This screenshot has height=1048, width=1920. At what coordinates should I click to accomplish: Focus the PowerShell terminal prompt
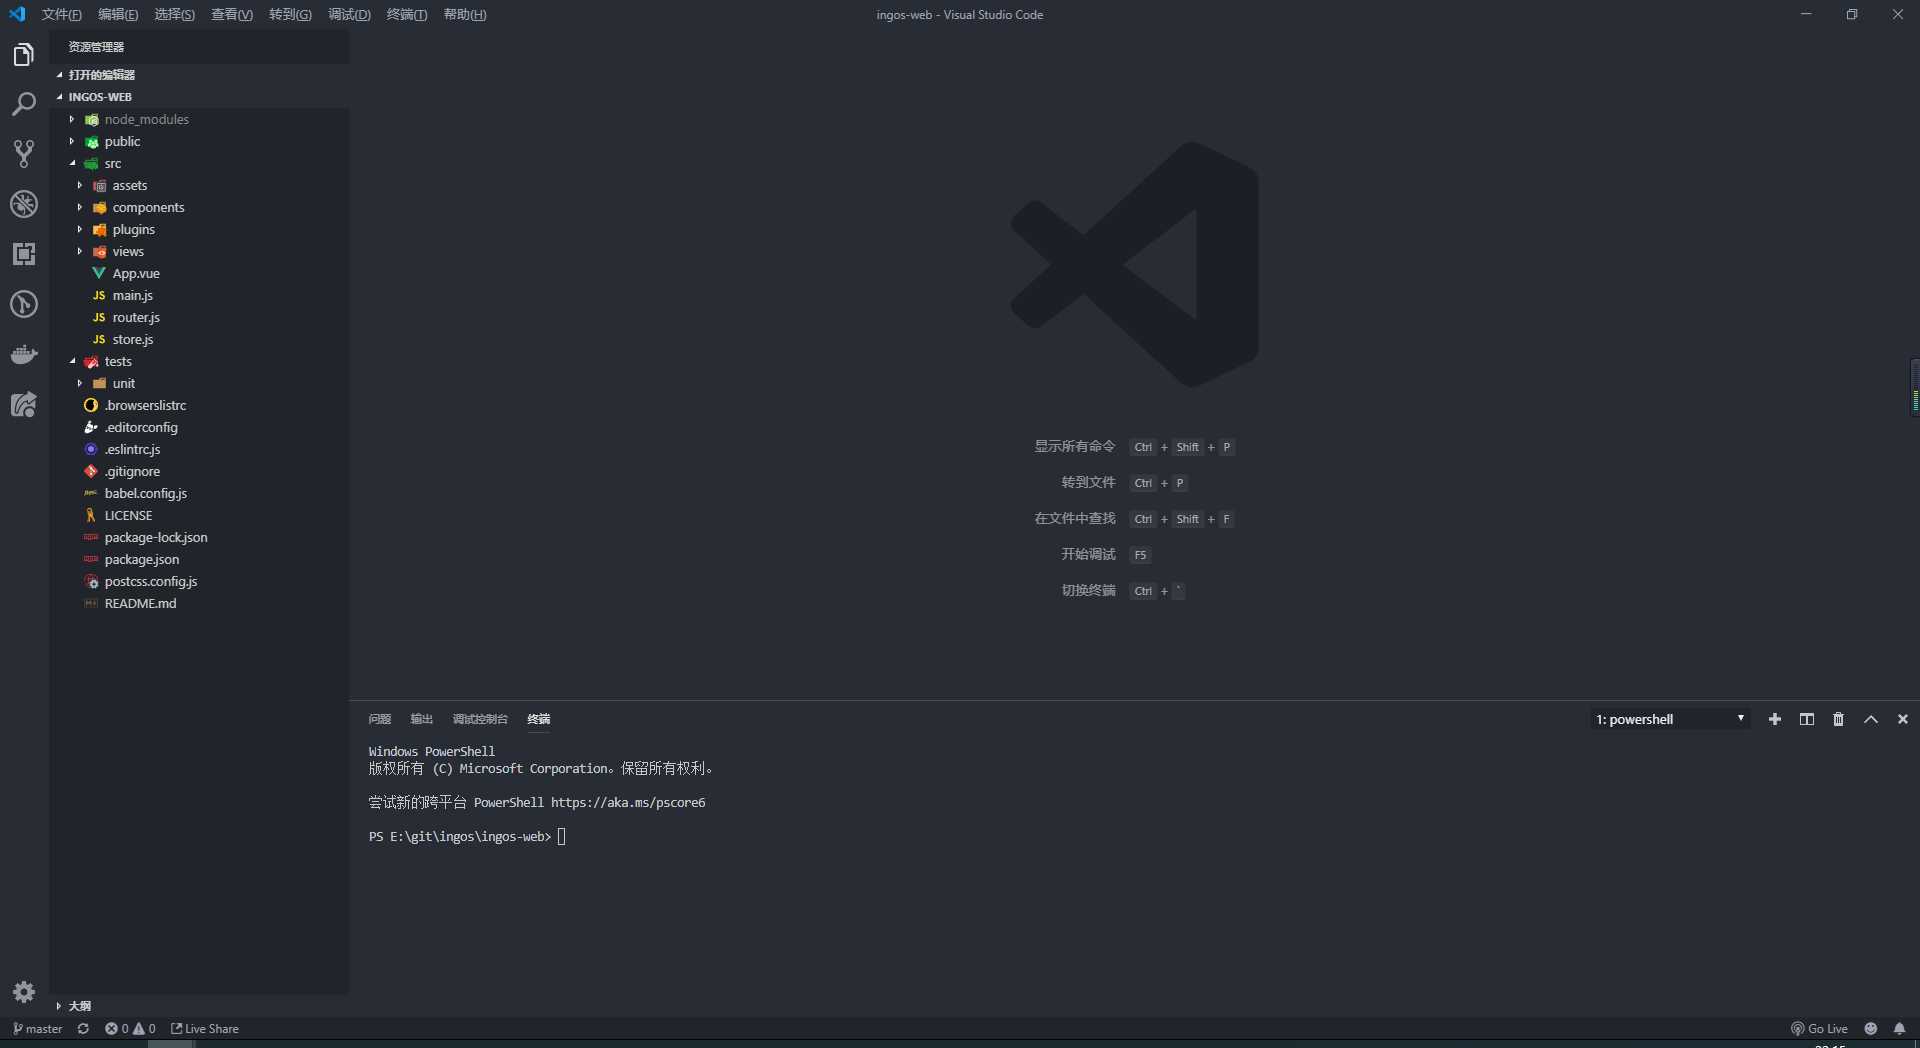[467, 836]
